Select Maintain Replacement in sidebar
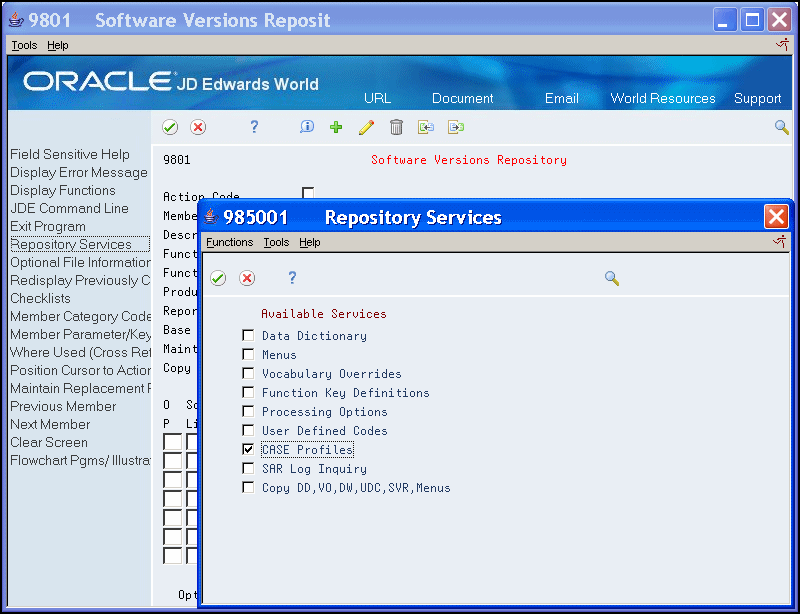This screenshot has height=614, width=800. tap(80, 388)
